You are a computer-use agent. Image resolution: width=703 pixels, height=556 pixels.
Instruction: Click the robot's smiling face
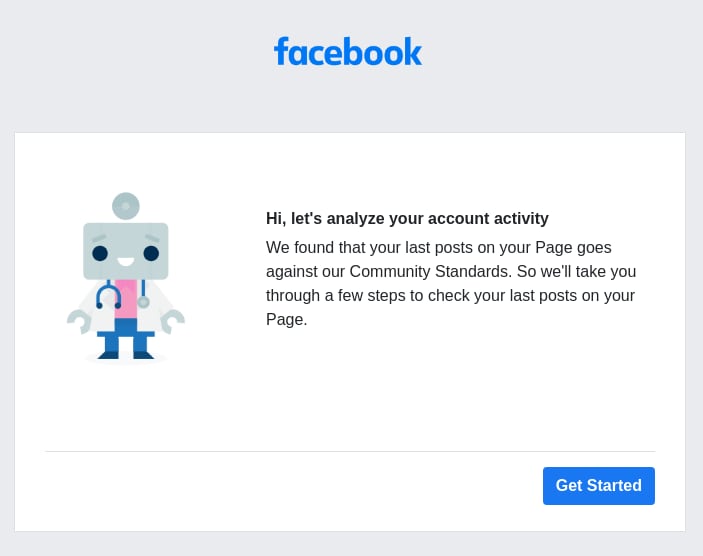126,252
